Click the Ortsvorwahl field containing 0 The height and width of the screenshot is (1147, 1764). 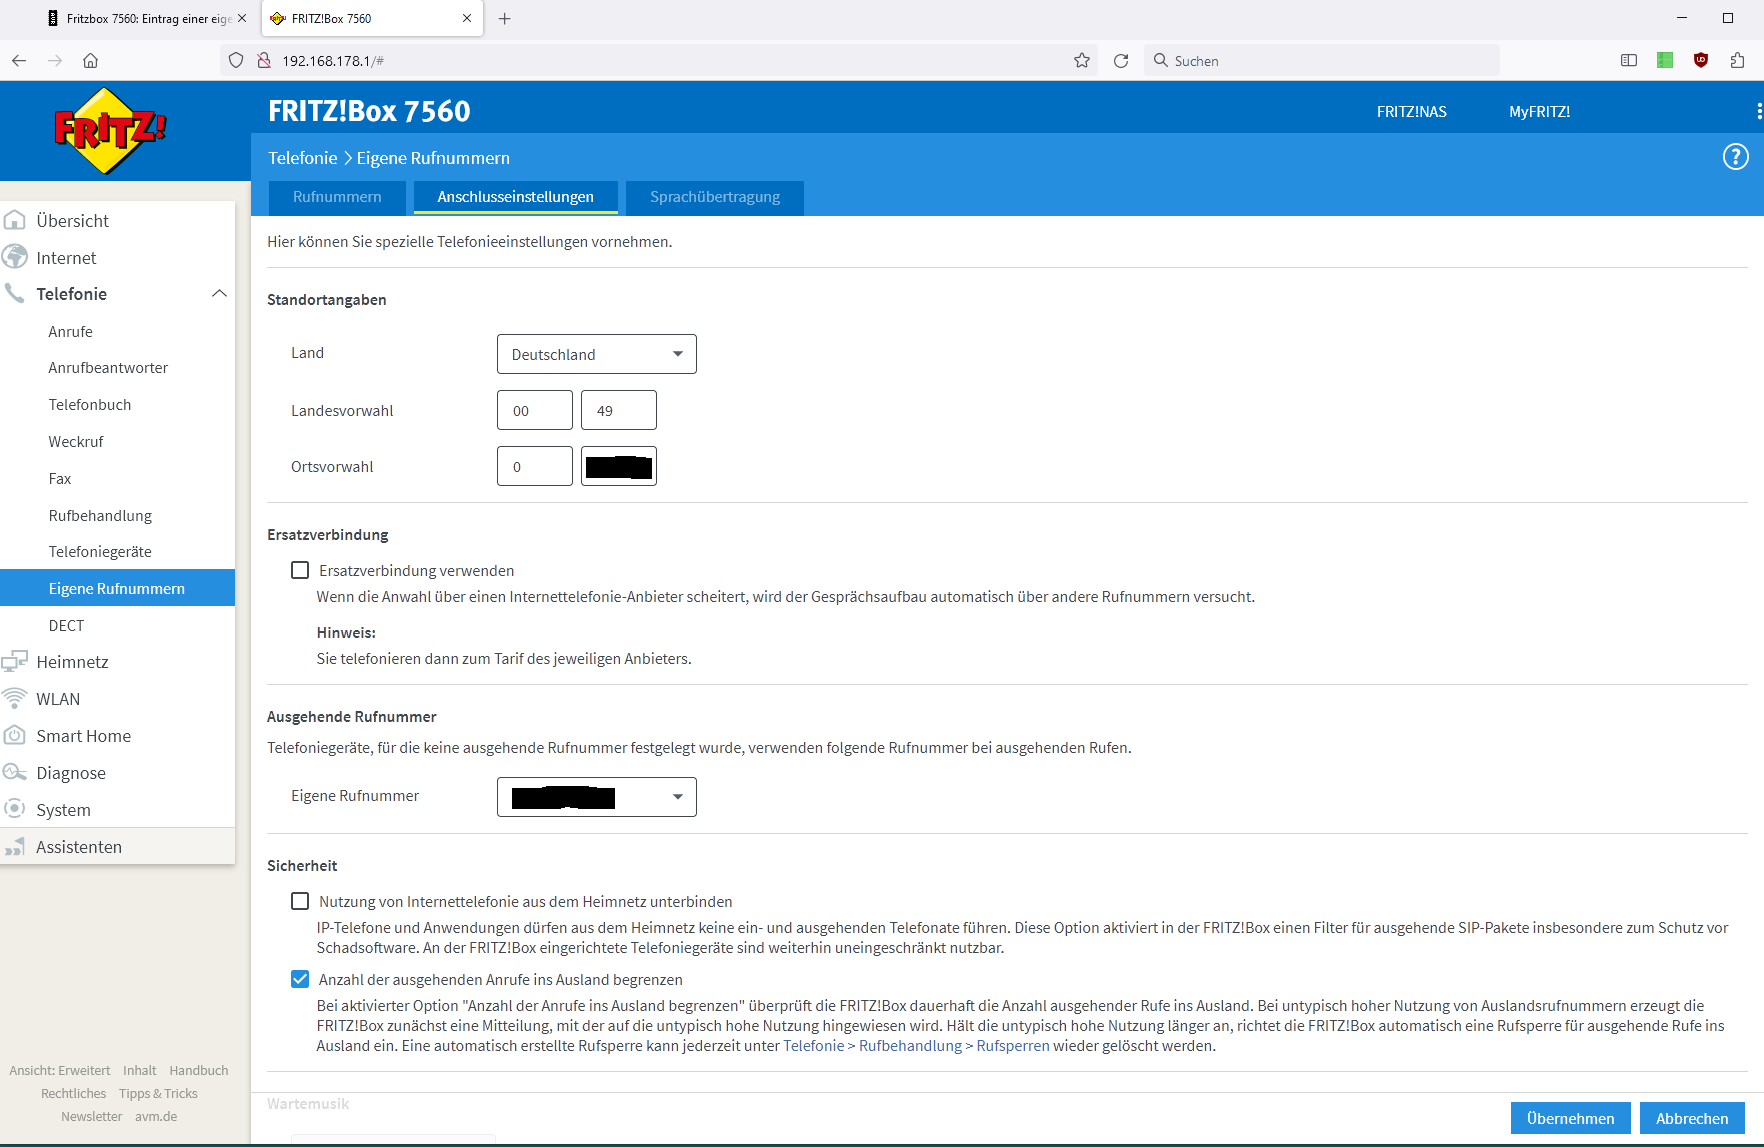tap(535, 466)
